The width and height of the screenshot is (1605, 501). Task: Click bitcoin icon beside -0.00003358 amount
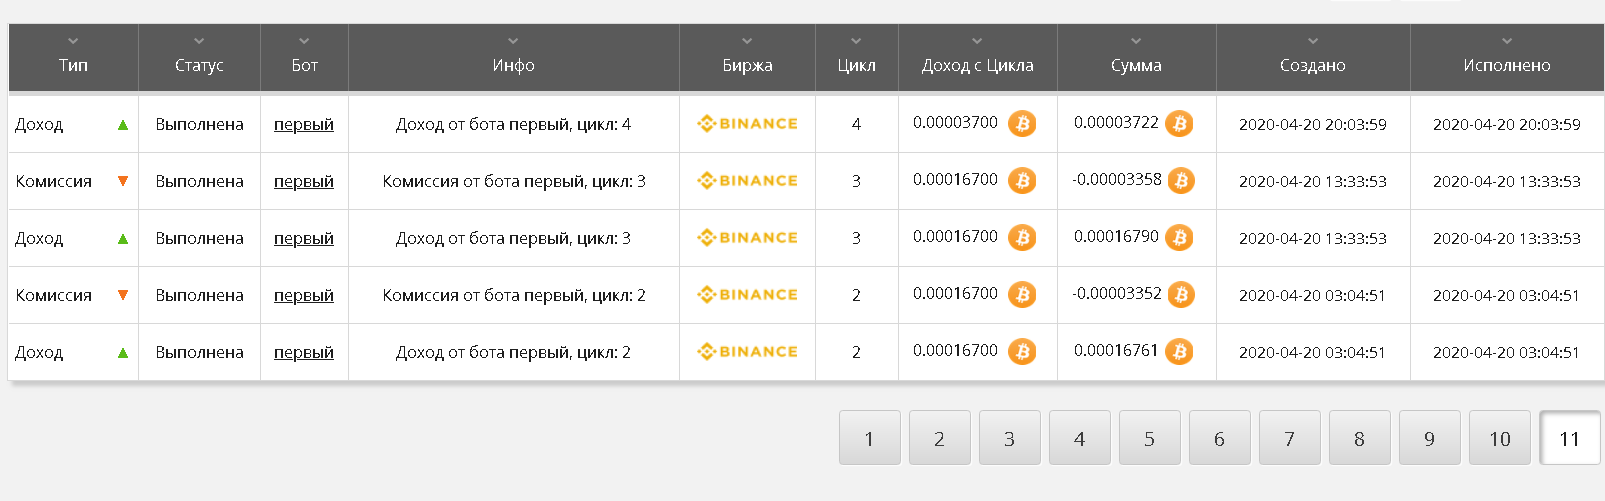click(1181, 181)
